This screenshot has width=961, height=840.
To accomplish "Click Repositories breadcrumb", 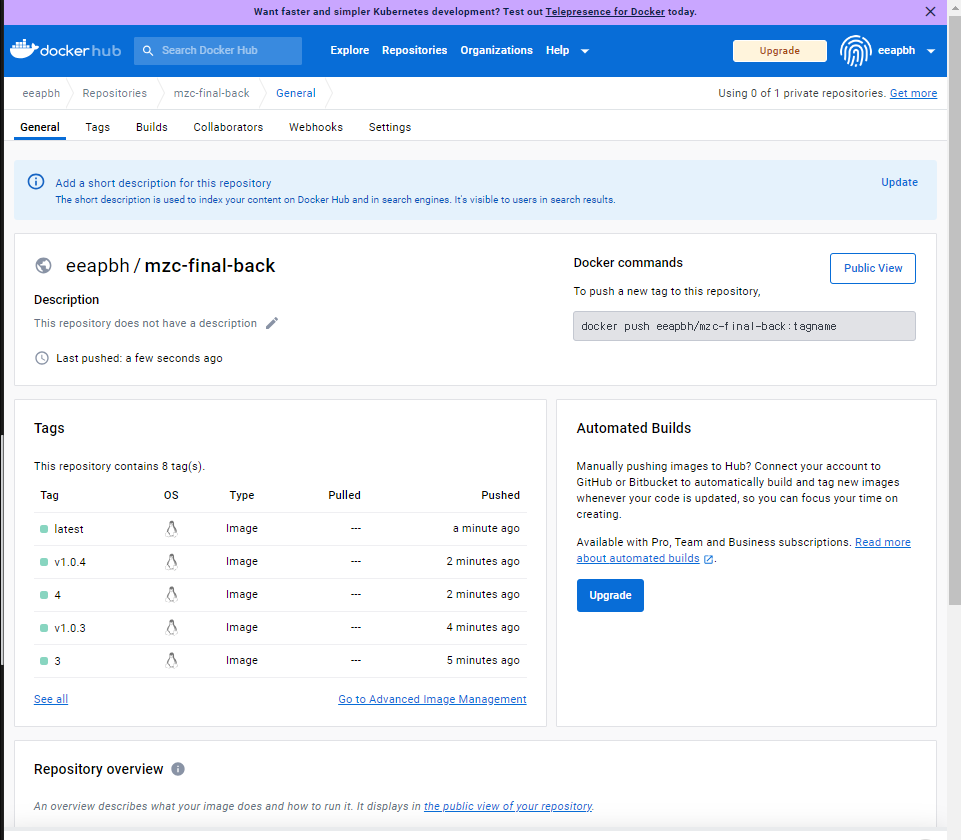I will pyautogui.click(x=115, y=93).
